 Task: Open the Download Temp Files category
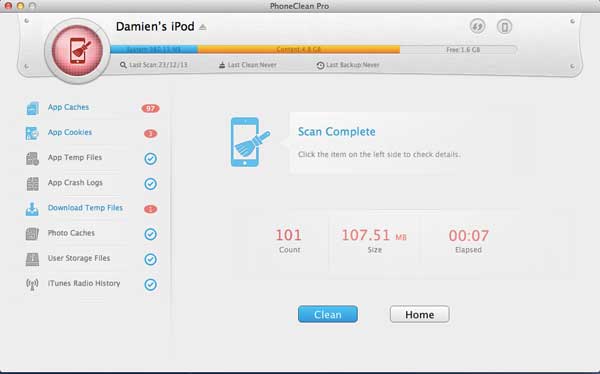85,208
